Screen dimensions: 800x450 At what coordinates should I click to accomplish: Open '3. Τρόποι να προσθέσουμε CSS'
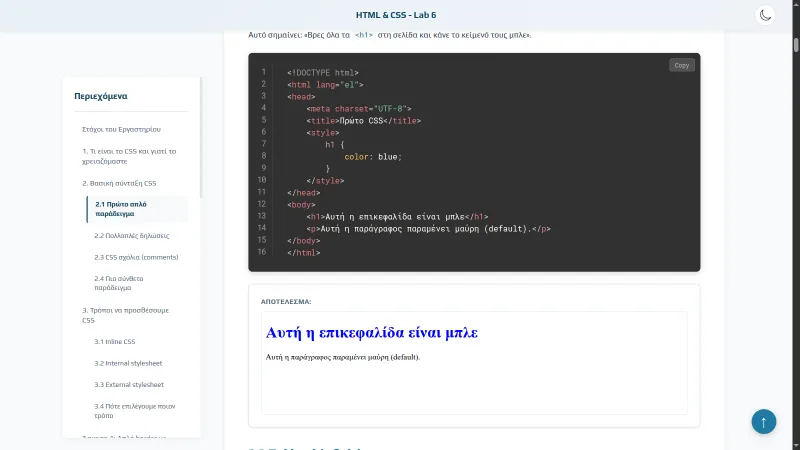126,315
